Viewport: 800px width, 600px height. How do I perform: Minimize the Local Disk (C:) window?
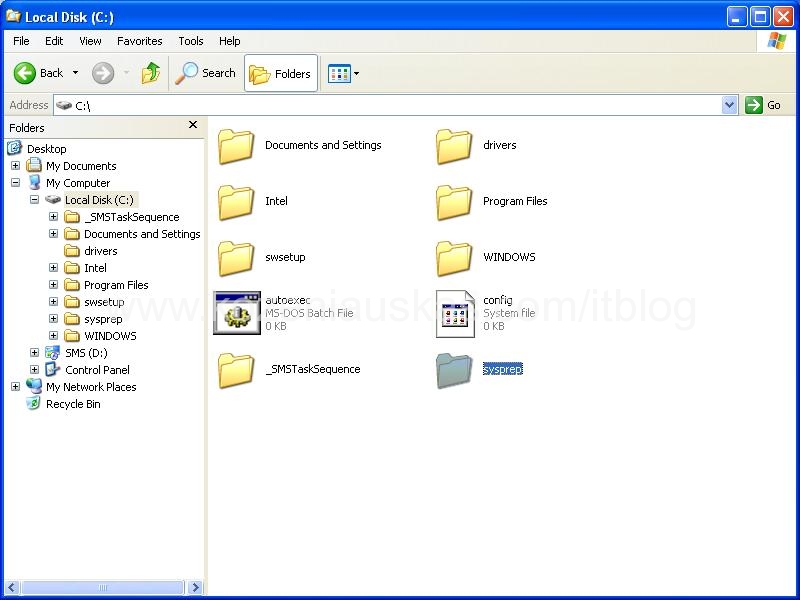pos(737,17)
